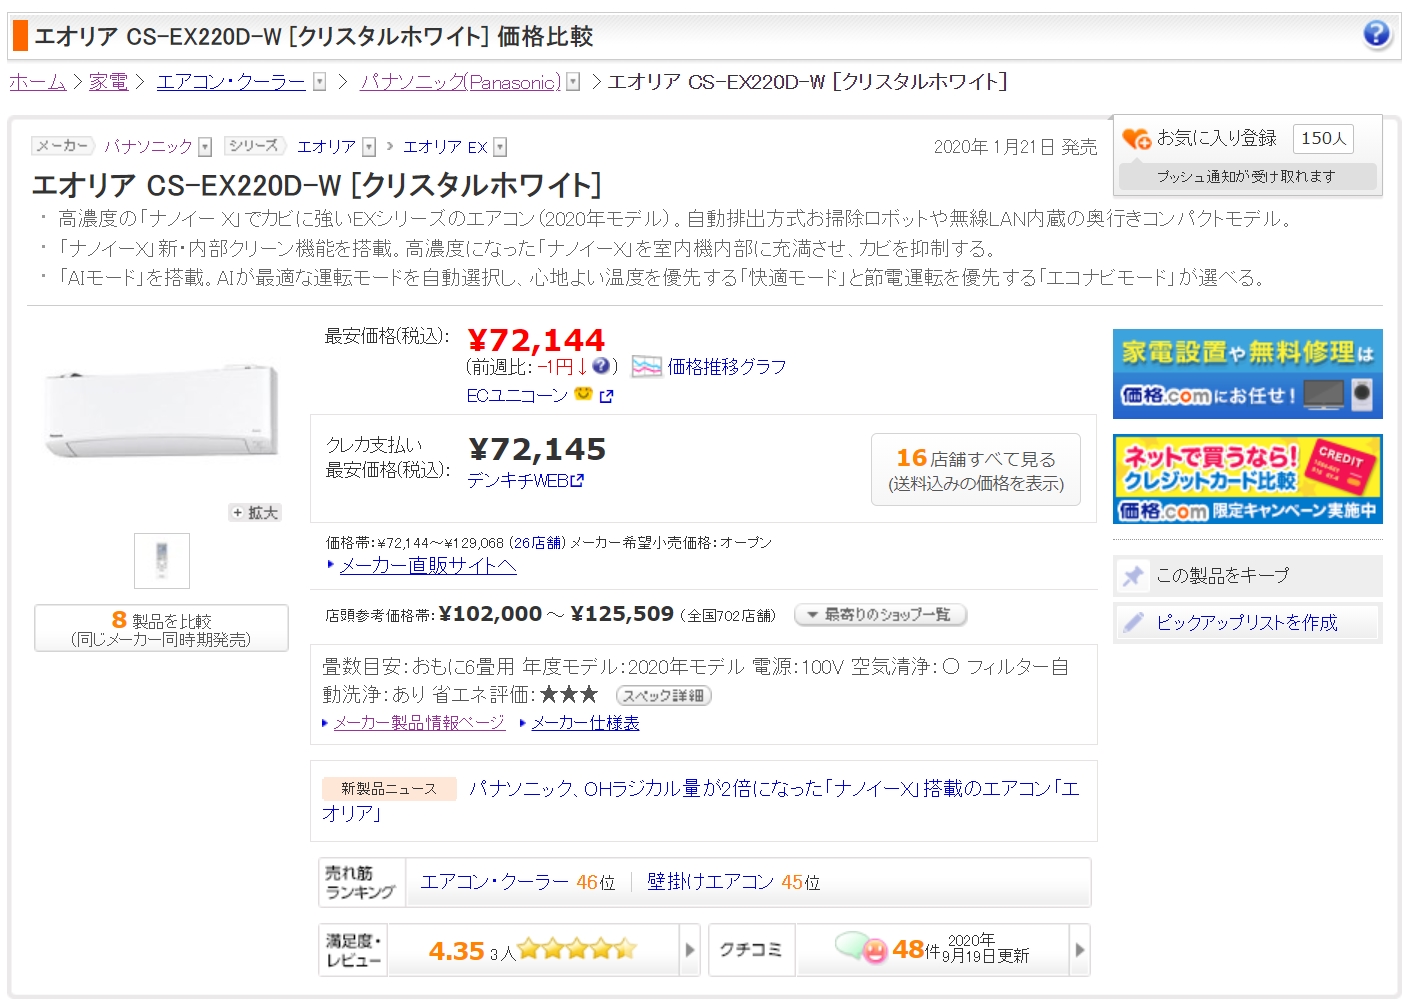Click エアコン・クーラー 46位 ranking link
Viewport: 1408px width, 1002px height.
pos(518,882)
